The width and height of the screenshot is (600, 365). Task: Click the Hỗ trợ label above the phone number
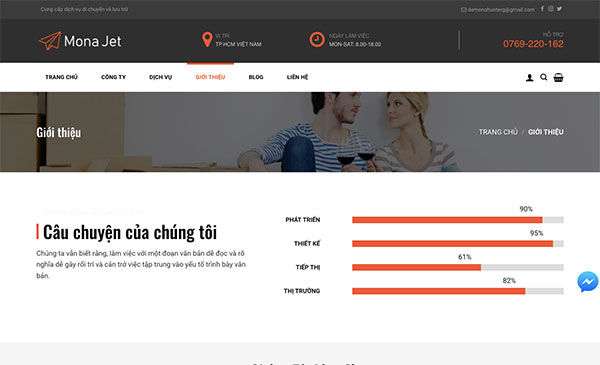click(x=553, y=34)
